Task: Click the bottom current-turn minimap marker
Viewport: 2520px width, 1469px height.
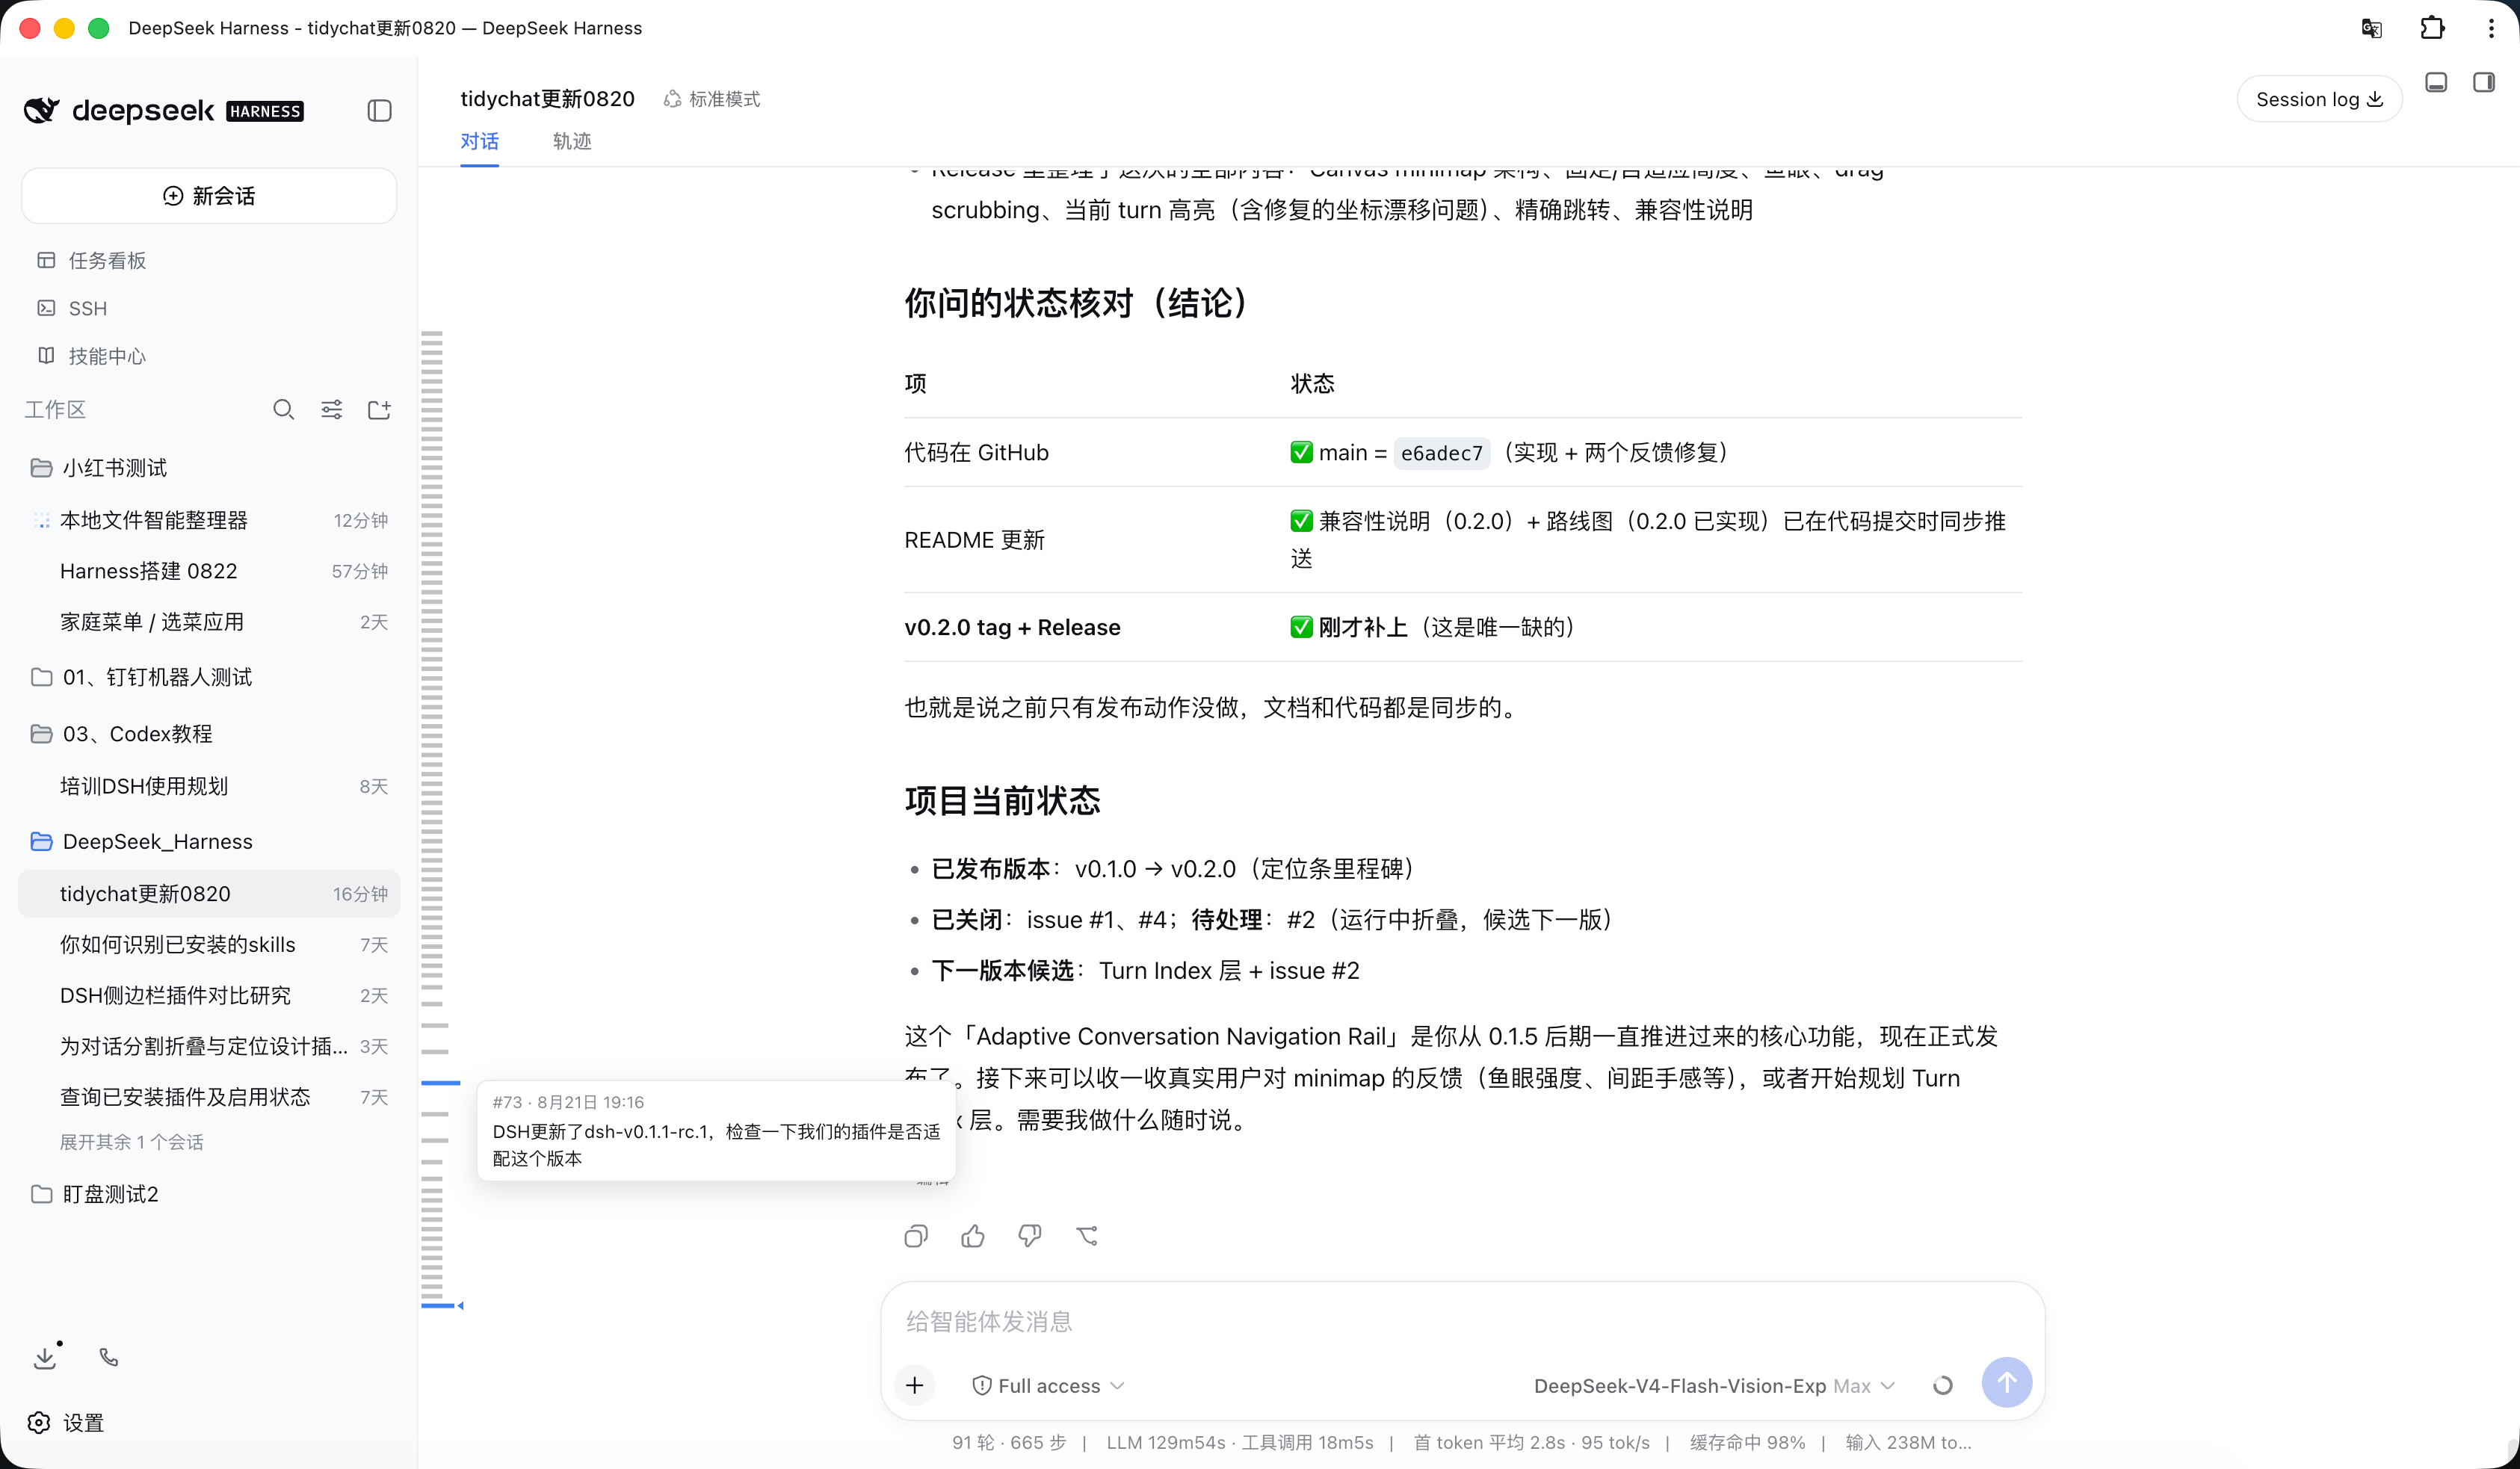Action: [x=440, y=1306]
